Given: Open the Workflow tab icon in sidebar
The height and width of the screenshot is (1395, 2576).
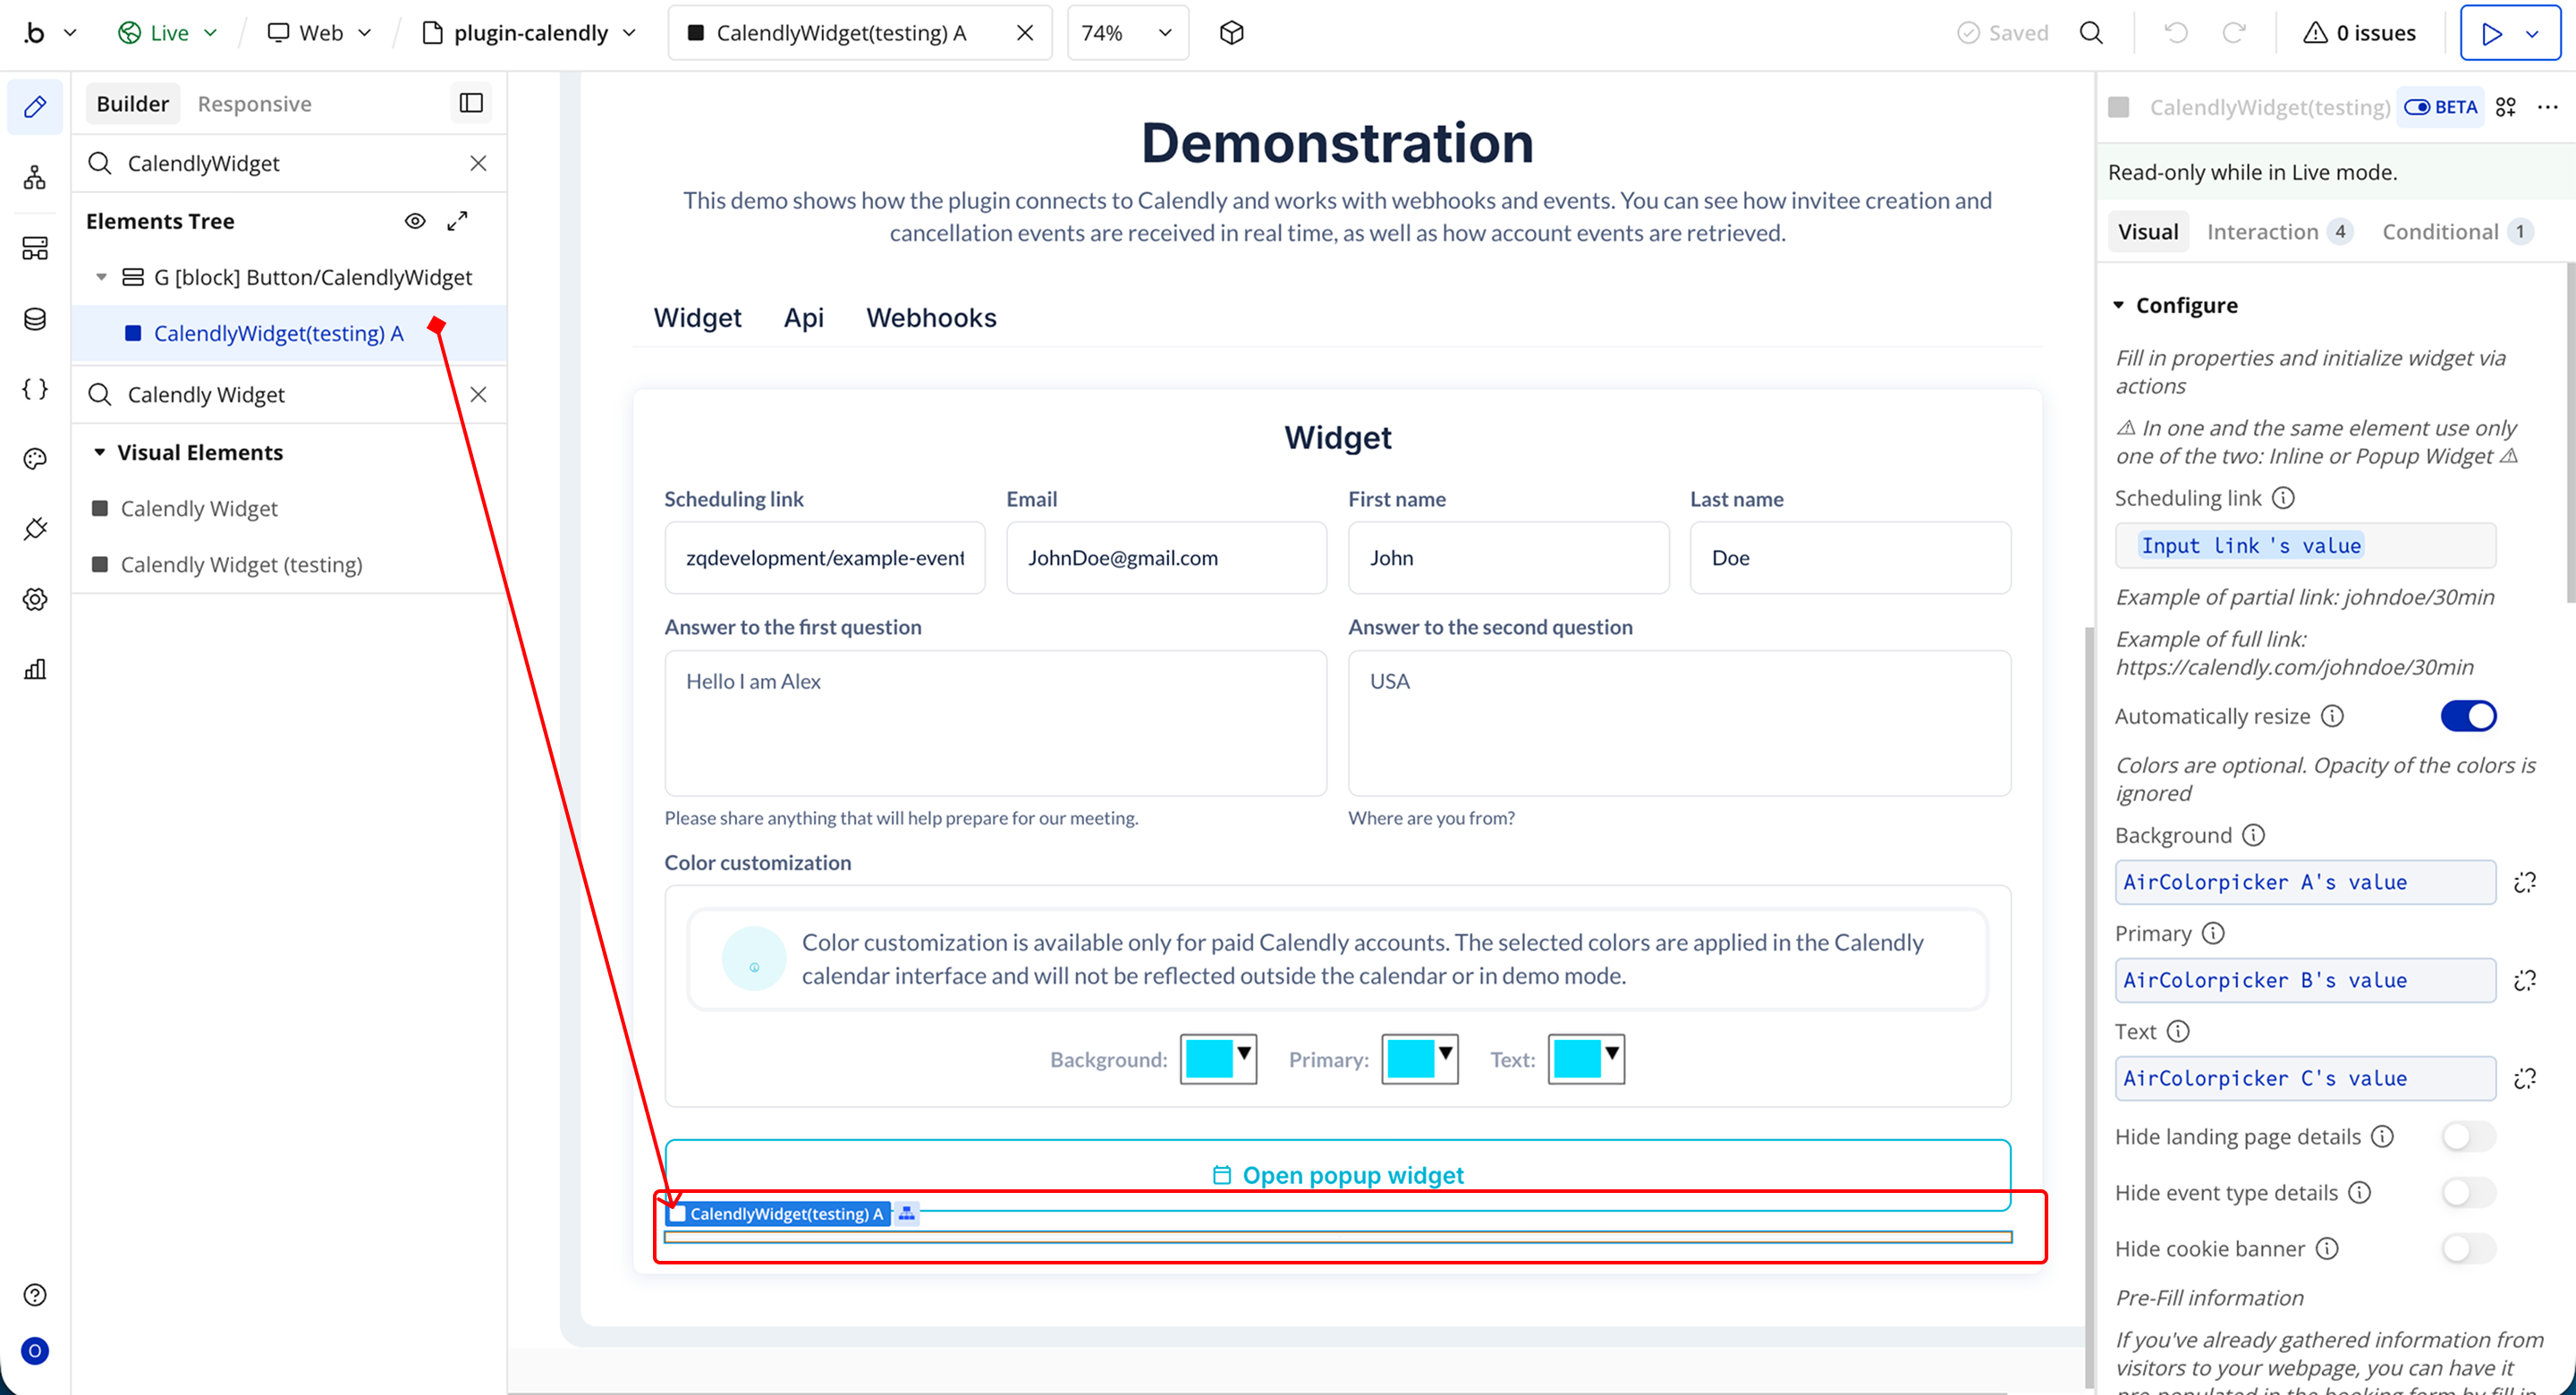Looking at the screenshot, I should tap(34, 178).
